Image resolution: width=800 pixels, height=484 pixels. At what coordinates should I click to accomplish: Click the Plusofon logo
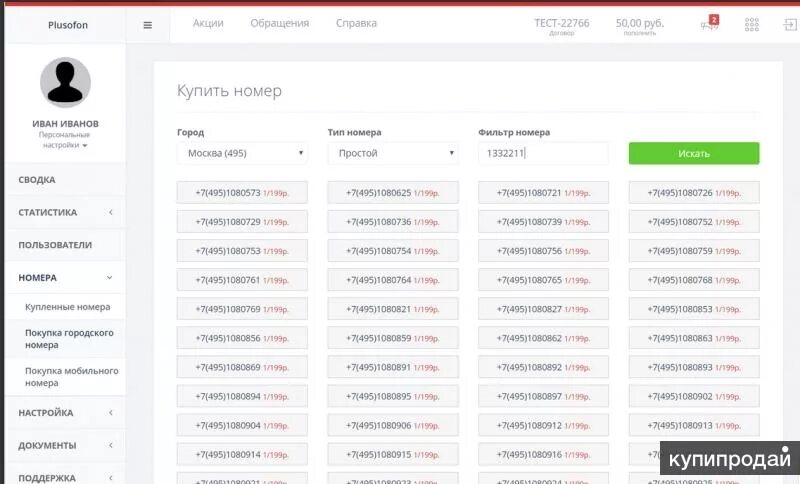(x=68, y=25)
